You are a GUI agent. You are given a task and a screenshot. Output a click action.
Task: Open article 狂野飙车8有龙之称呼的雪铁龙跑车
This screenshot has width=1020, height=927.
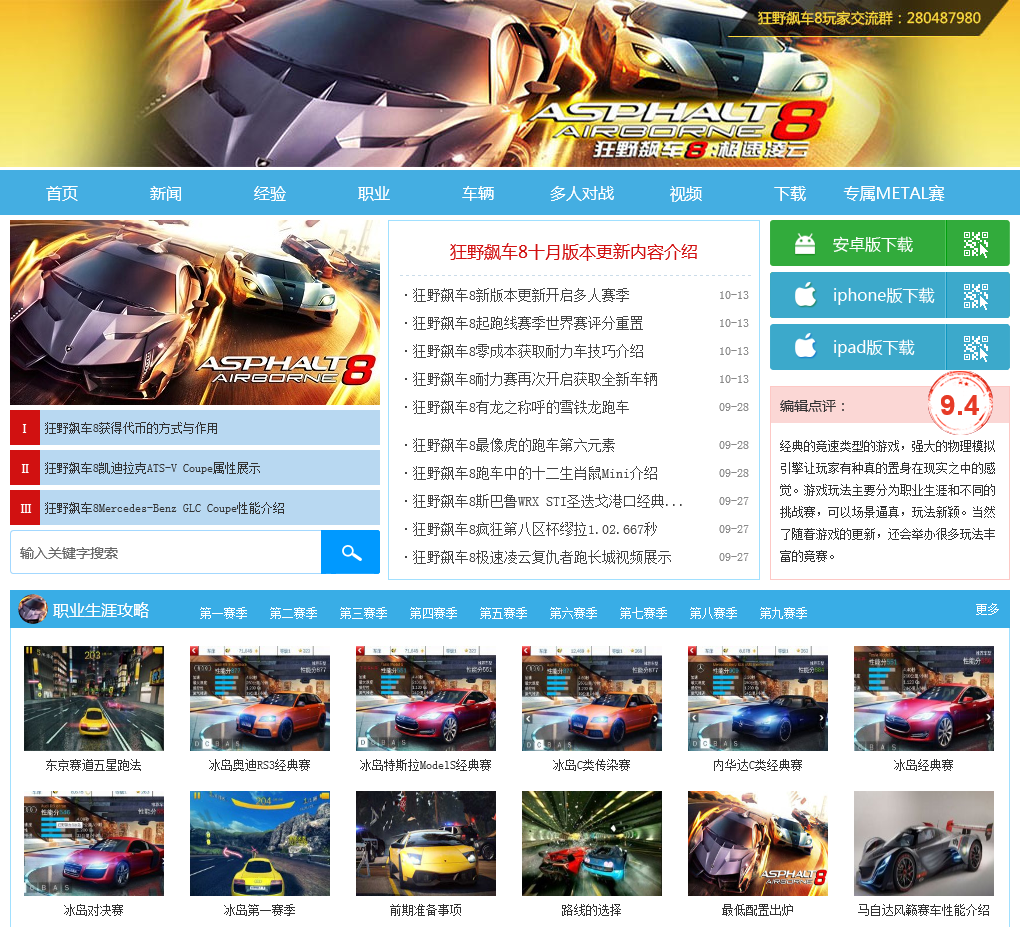click(x=520, y=407)
